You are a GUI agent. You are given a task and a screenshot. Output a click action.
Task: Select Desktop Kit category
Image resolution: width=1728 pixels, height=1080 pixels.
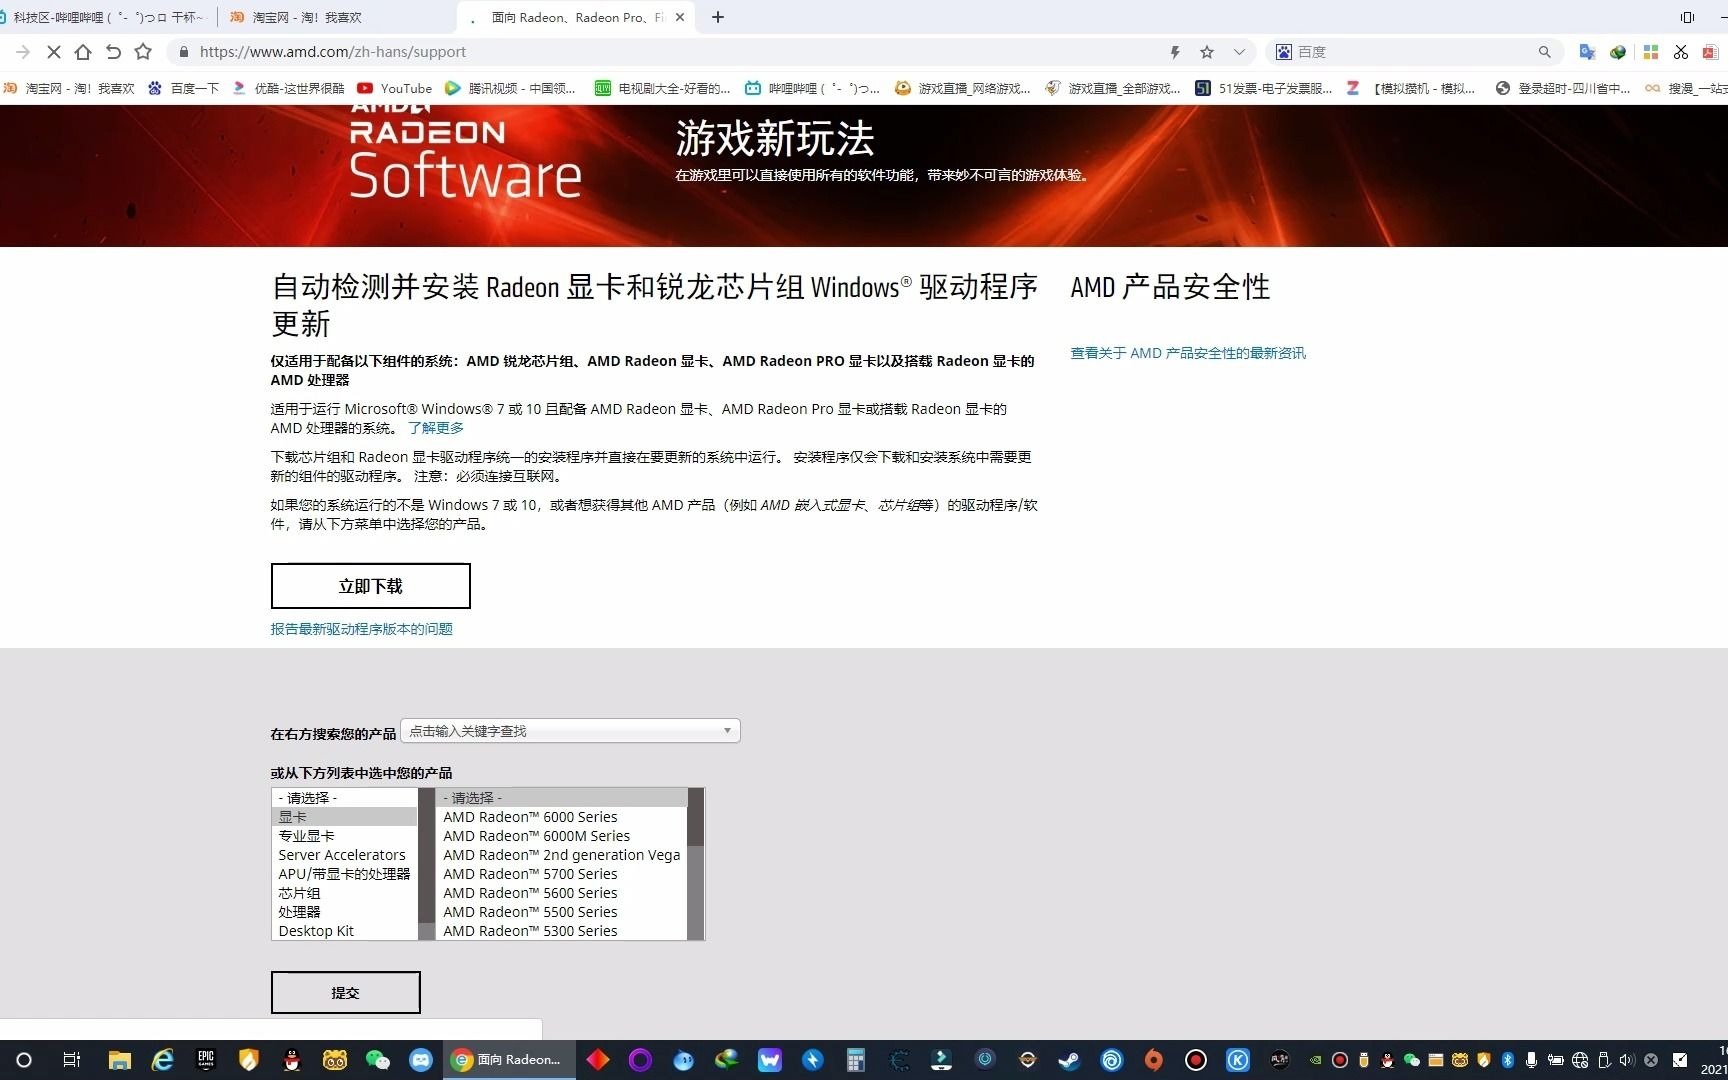344,931
